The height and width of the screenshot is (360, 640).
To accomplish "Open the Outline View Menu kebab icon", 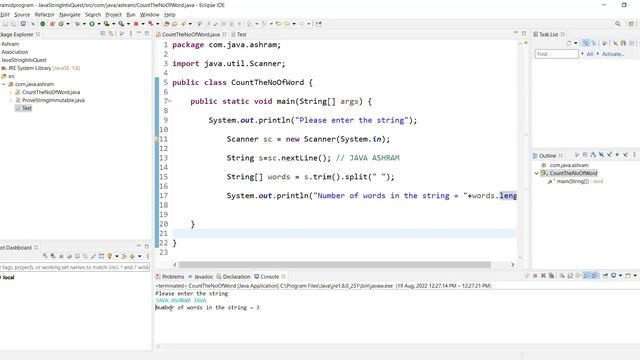I will [634, 155].
